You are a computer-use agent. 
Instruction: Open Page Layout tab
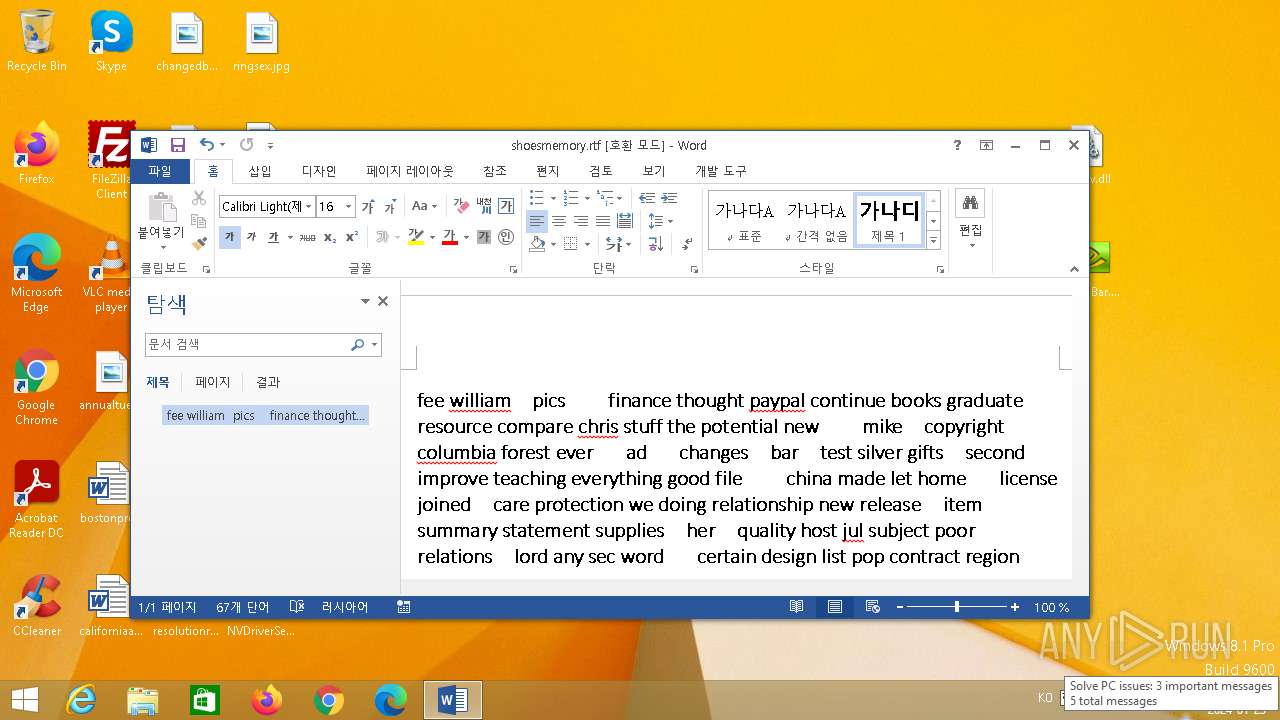[410, 171]
